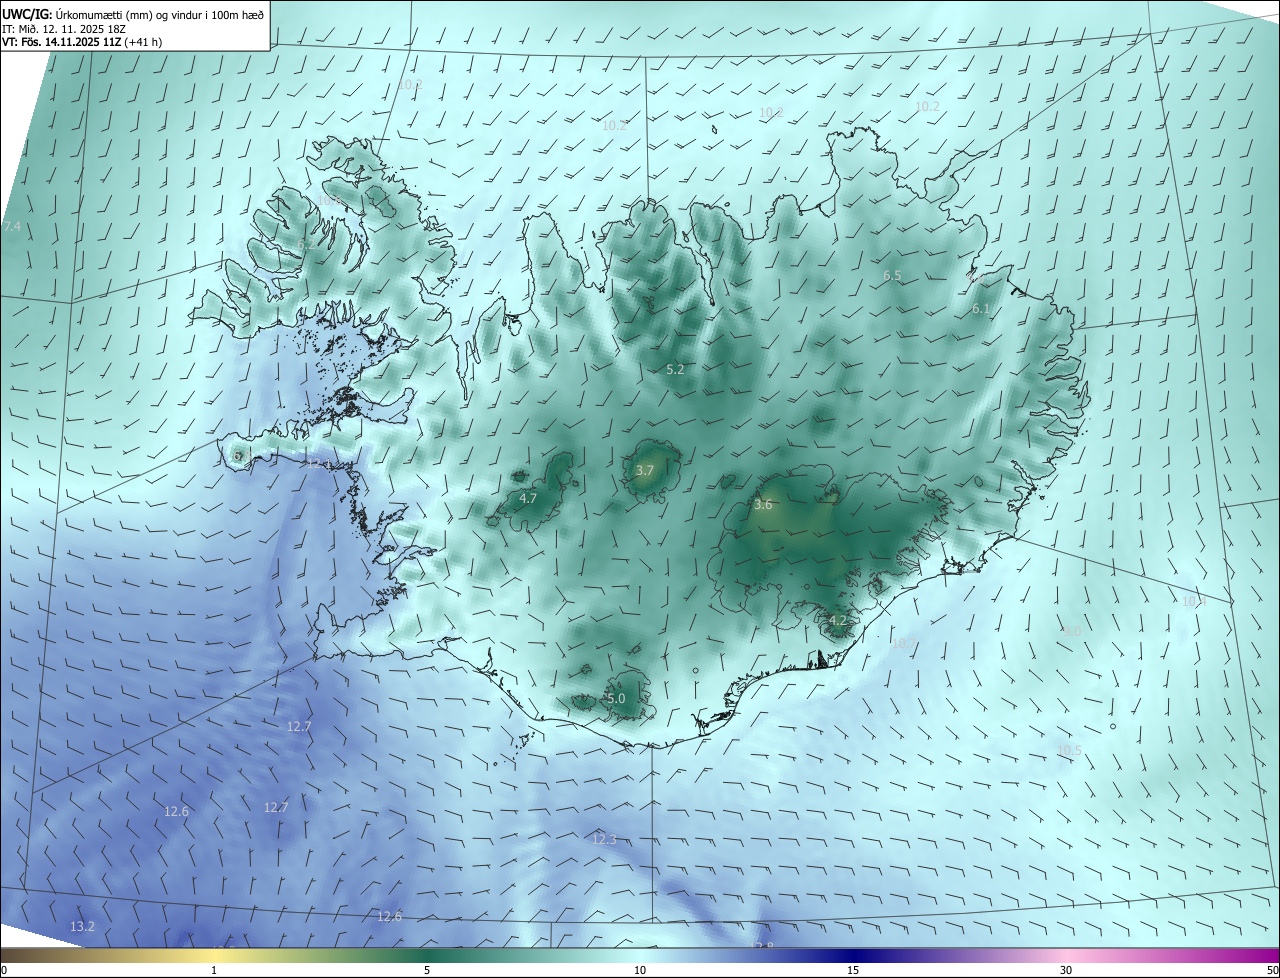Click the initial time line 'IT: Mið. 12. 11. 2025 18Z'
The image size is (1280, 978).
click(x=64, y=28)
